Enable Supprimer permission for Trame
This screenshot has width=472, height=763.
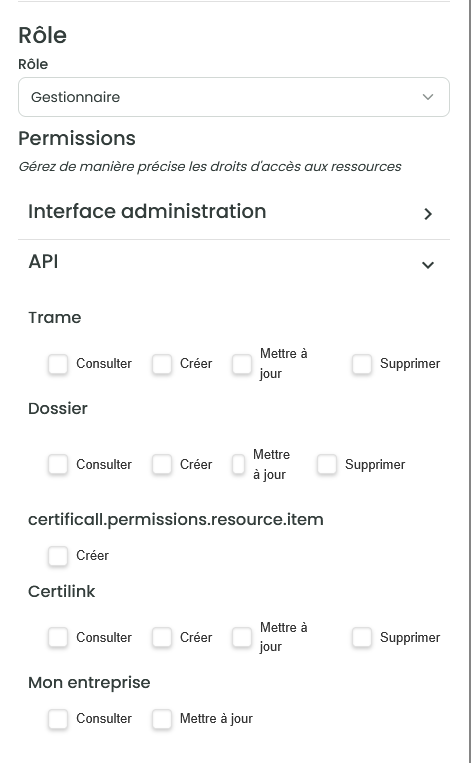(x=362, y=363)
